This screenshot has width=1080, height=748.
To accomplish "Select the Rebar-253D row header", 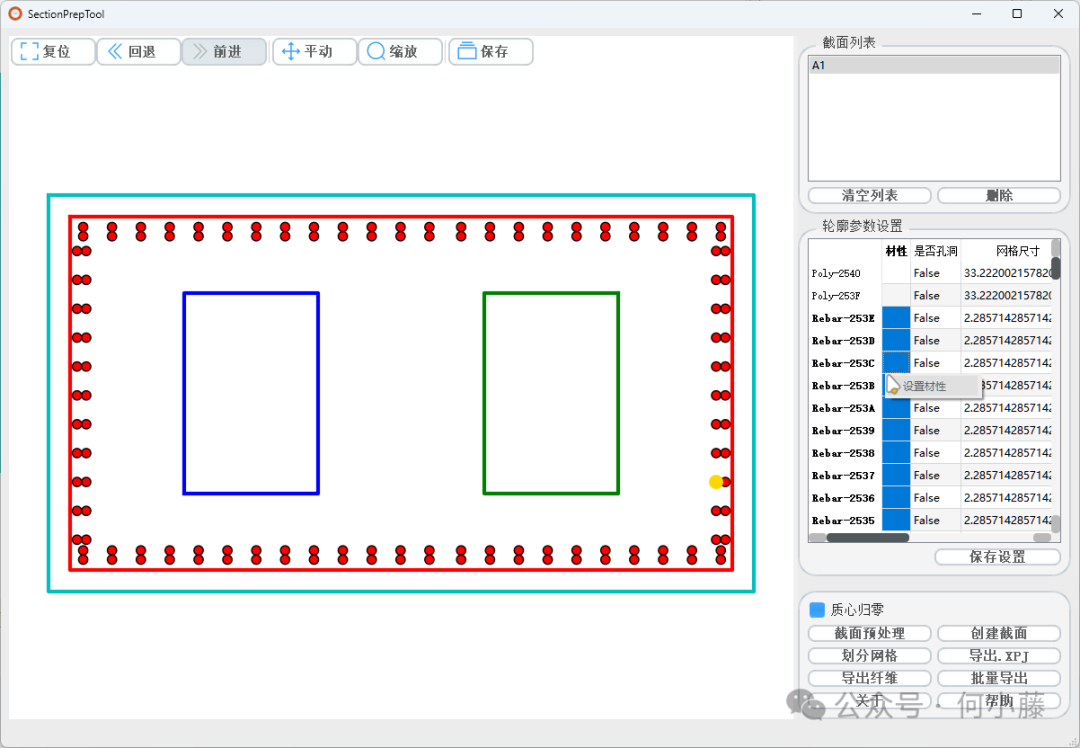I will pos(845,341).
